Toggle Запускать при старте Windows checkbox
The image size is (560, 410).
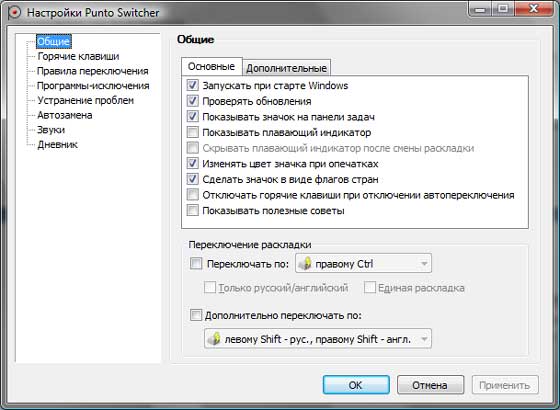coord(192,85)
